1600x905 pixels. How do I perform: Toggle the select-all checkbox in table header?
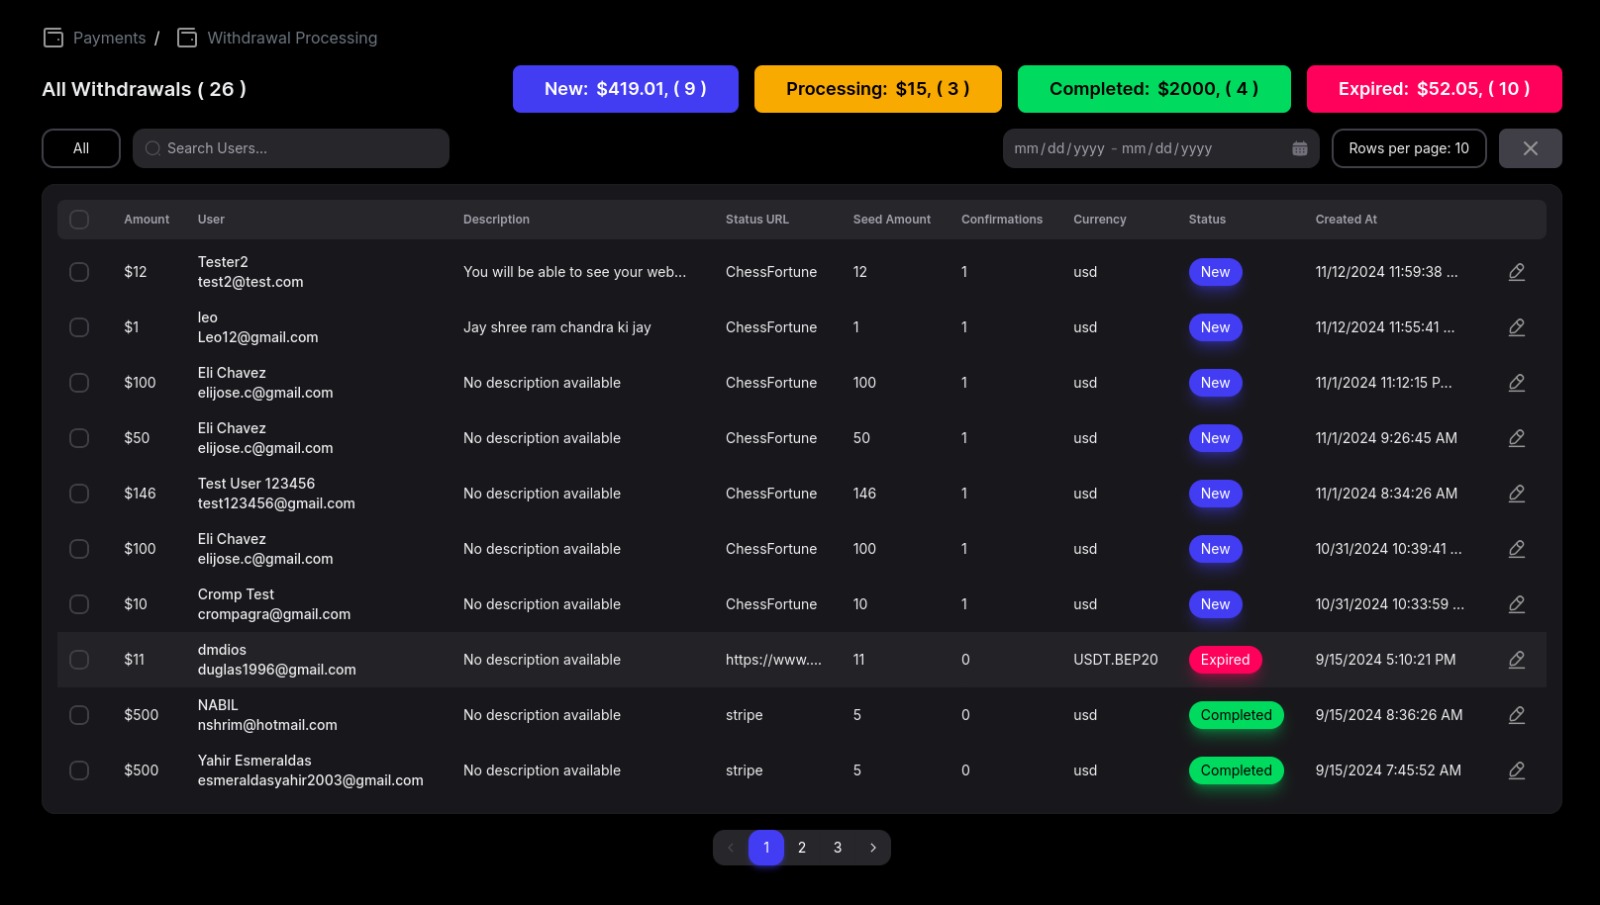pos(79,220)
